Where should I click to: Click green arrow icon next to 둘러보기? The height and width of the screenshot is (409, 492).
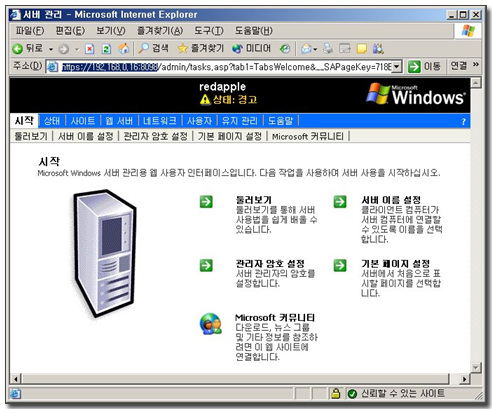(x=206, y=202)
